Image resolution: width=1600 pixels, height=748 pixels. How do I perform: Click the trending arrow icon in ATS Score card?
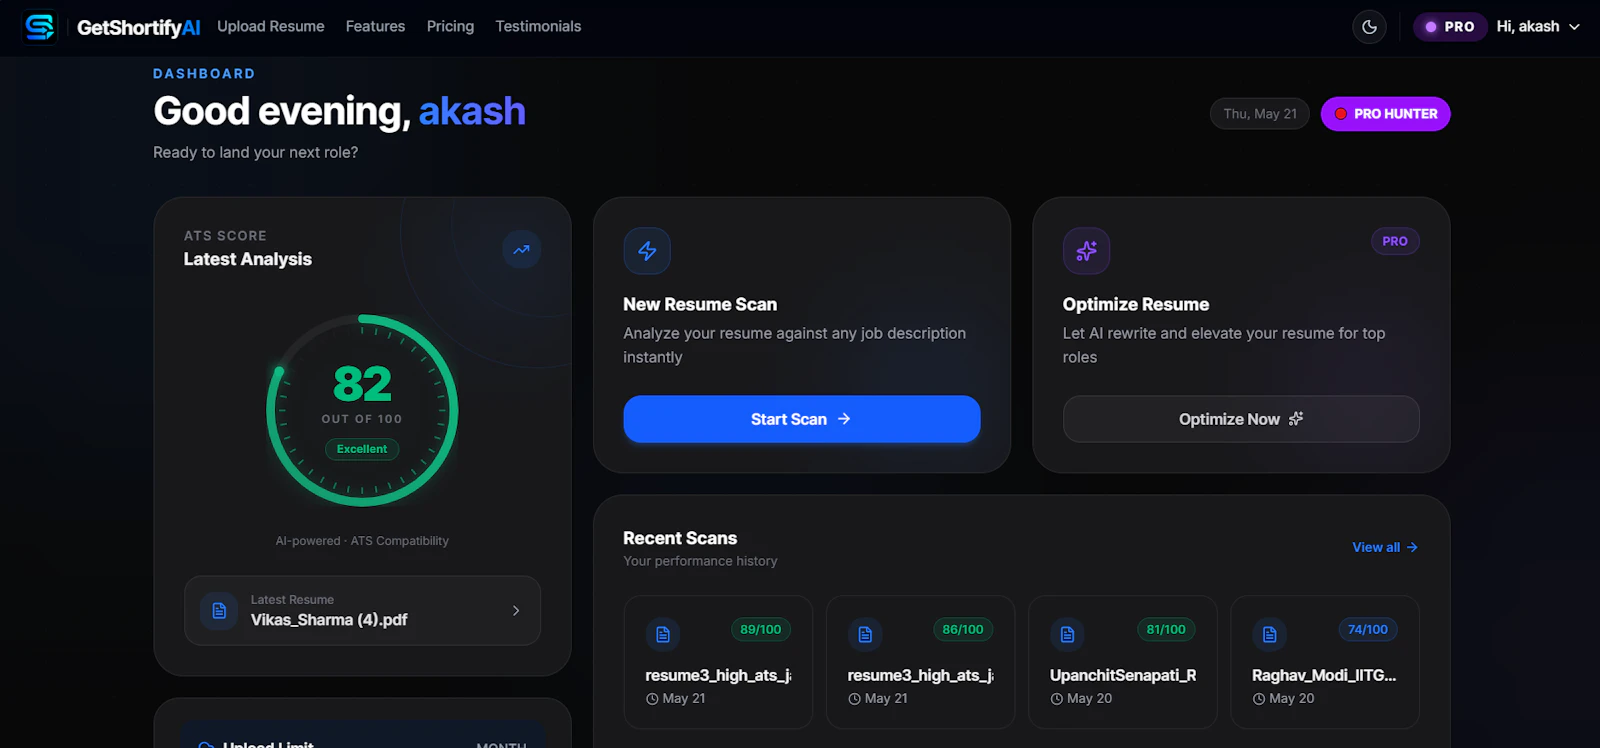(521, 250)
